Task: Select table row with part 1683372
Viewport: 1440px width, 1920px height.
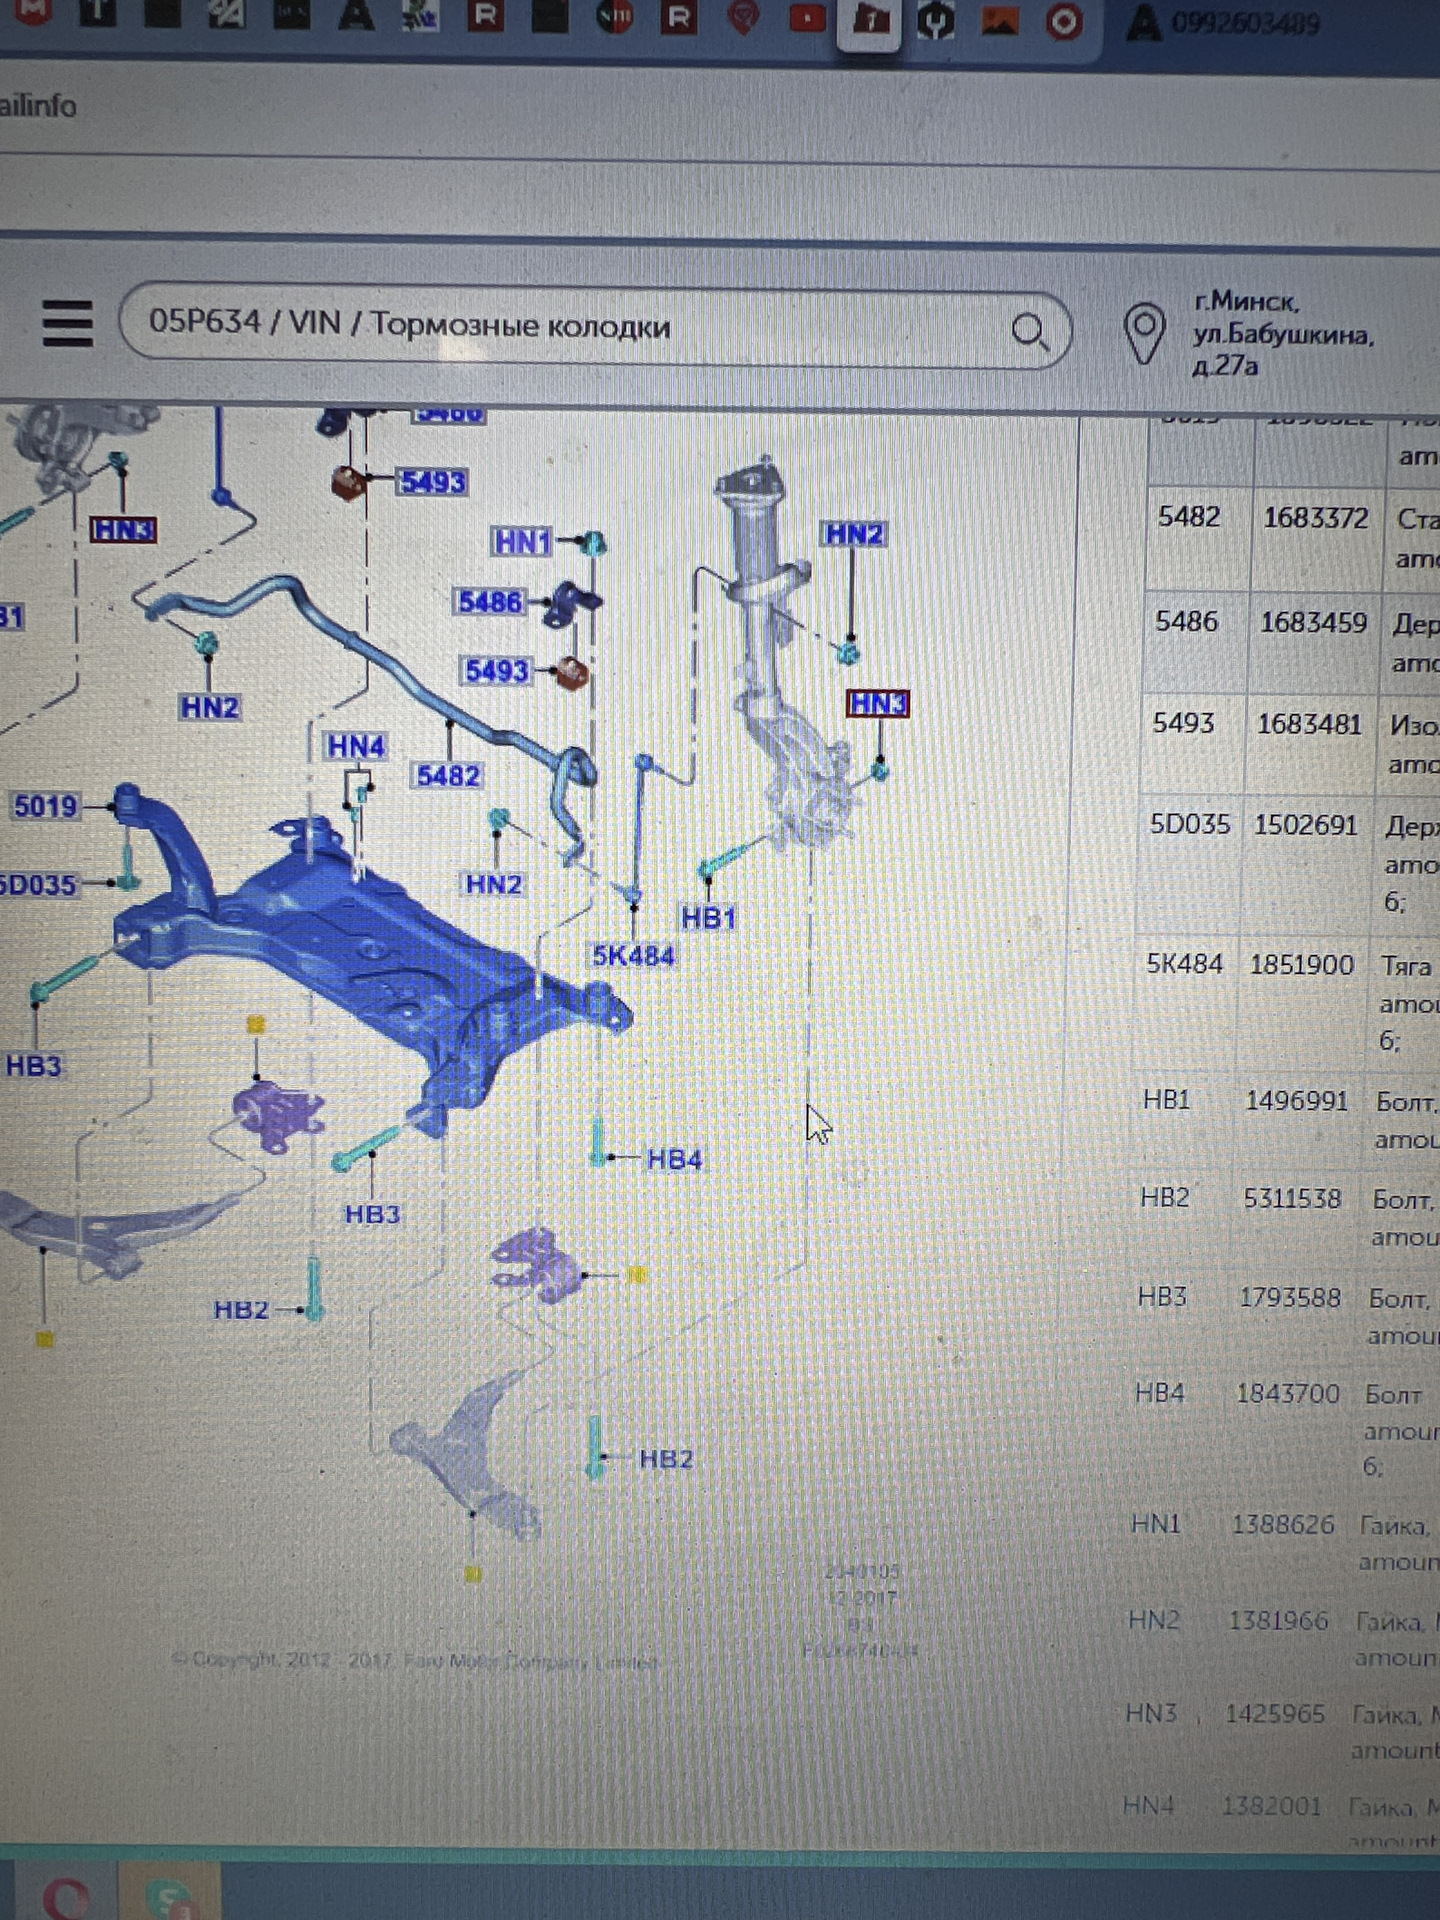Action: coord(1292,538)
